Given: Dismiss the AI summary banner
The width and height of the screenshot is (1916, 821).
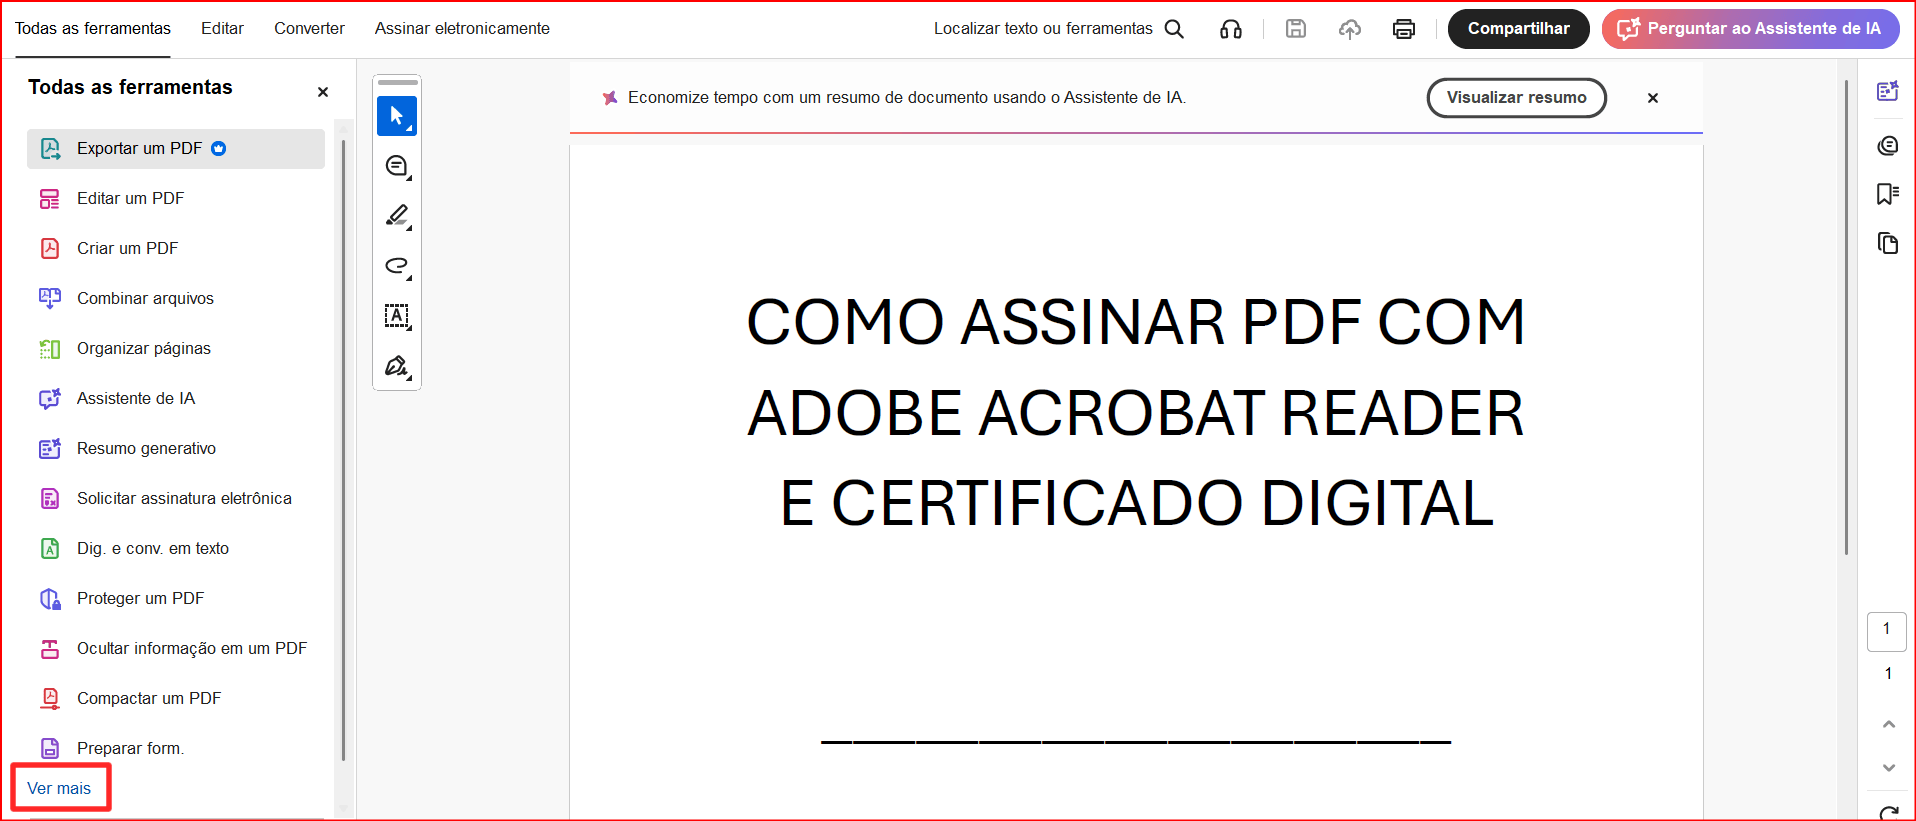Looking at the screenshot, I should [x=1653, y=98].
